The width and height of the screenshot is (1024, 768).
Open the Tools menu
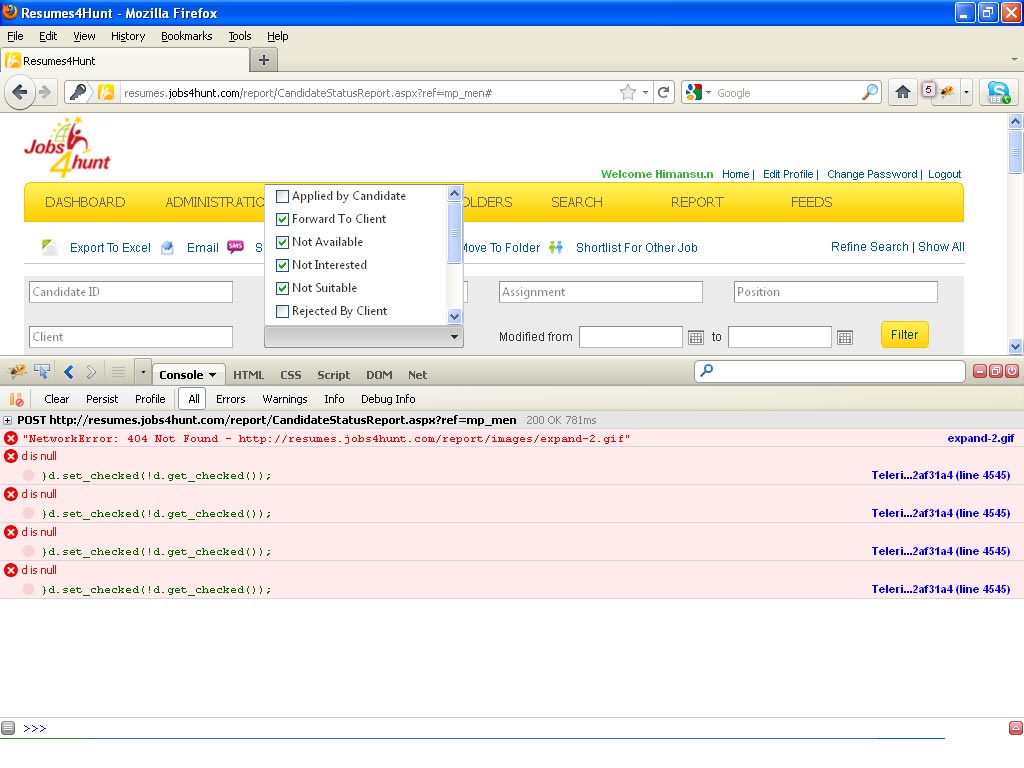(240, 36)
